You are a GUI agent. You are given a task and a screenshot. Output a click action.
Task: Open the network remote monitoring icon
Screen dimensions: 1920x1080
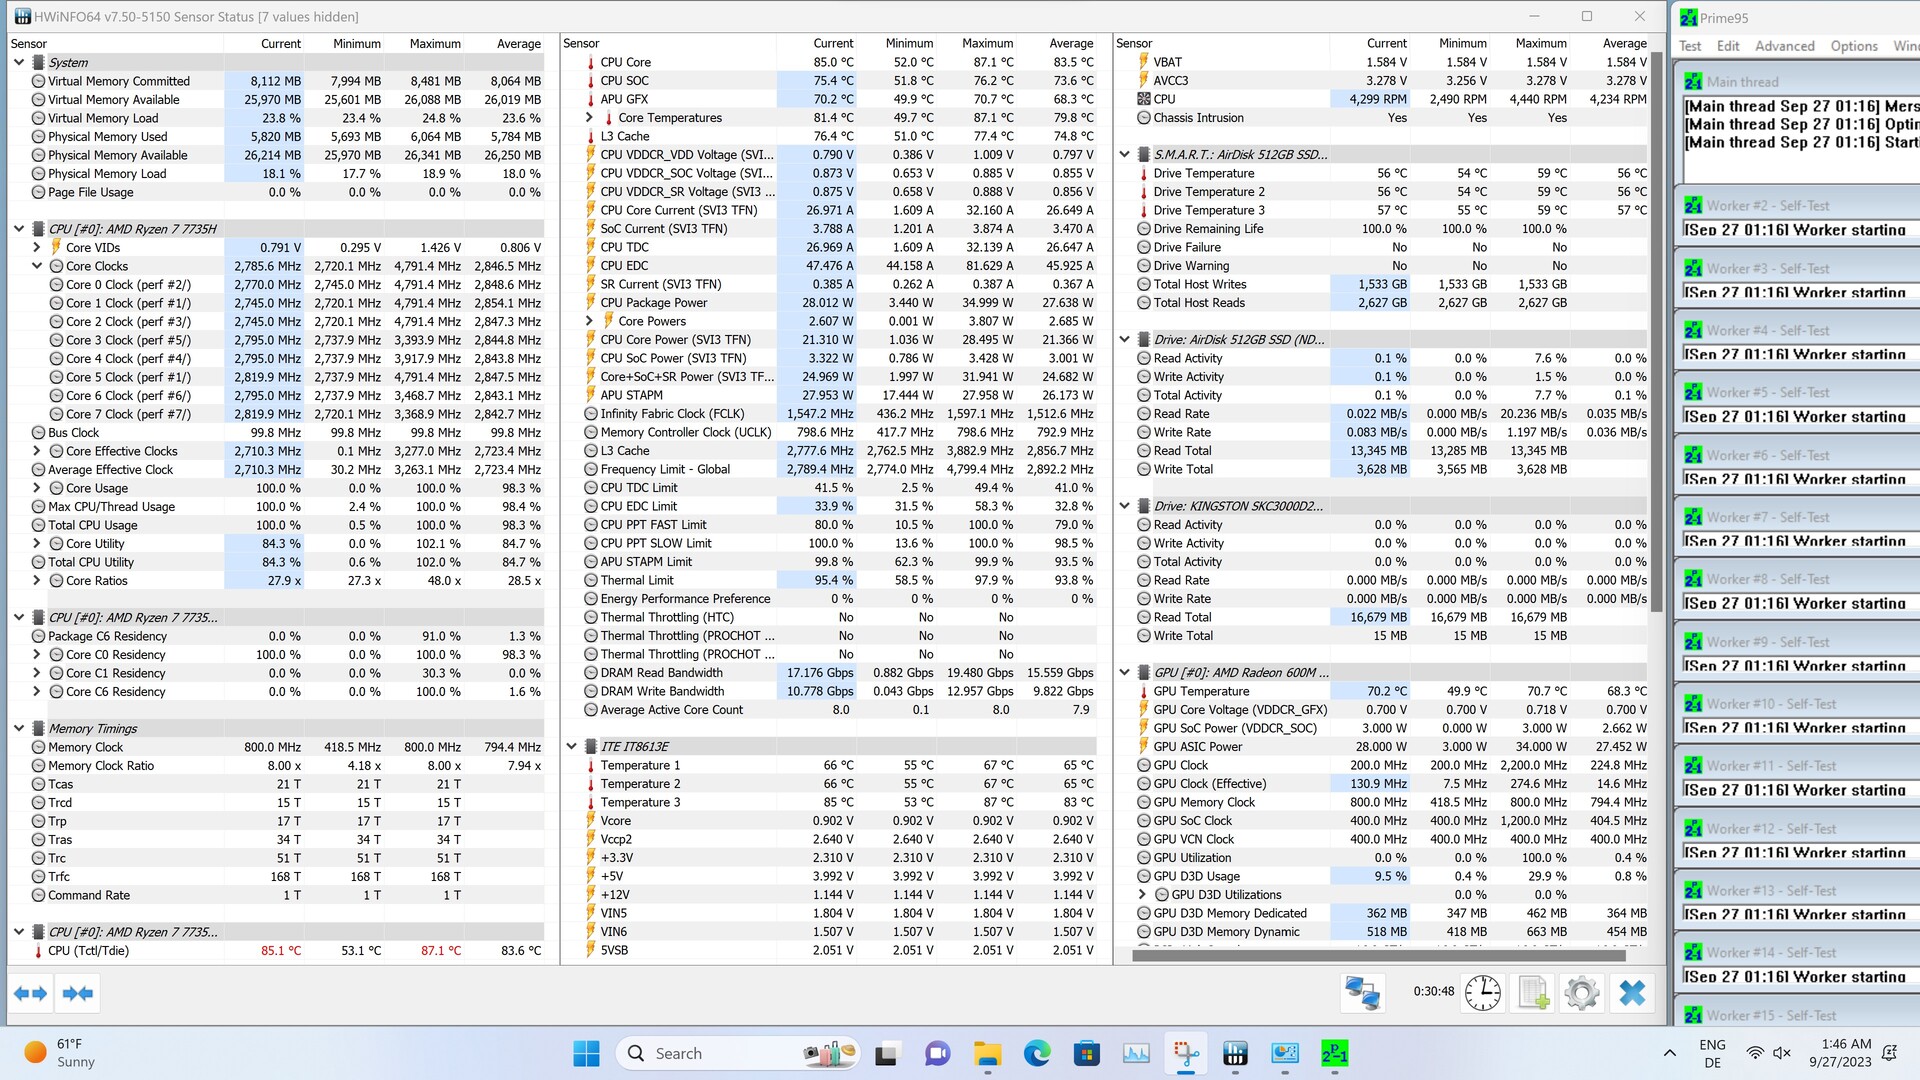[1362, 993]
